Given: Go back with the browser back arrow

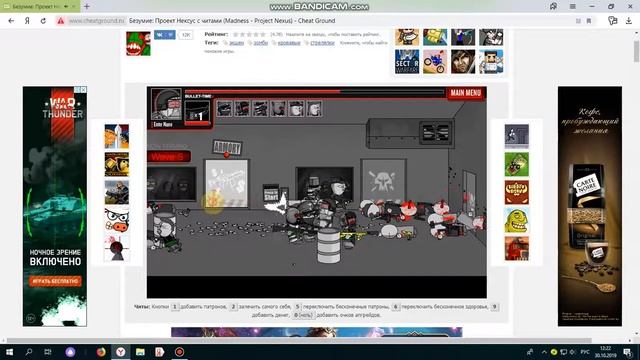Looking at the screenshot, I should pyautogui.click(x=11, y=21).
